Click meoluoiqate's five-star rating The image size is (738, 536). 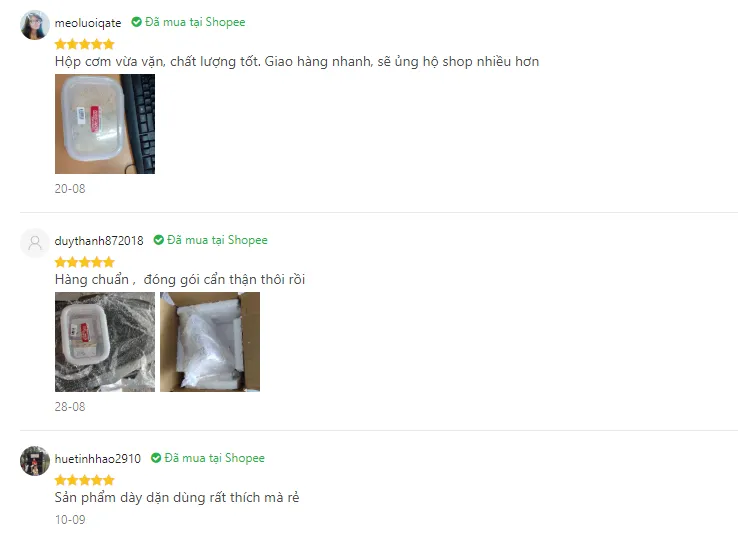(x=85, y=44)
